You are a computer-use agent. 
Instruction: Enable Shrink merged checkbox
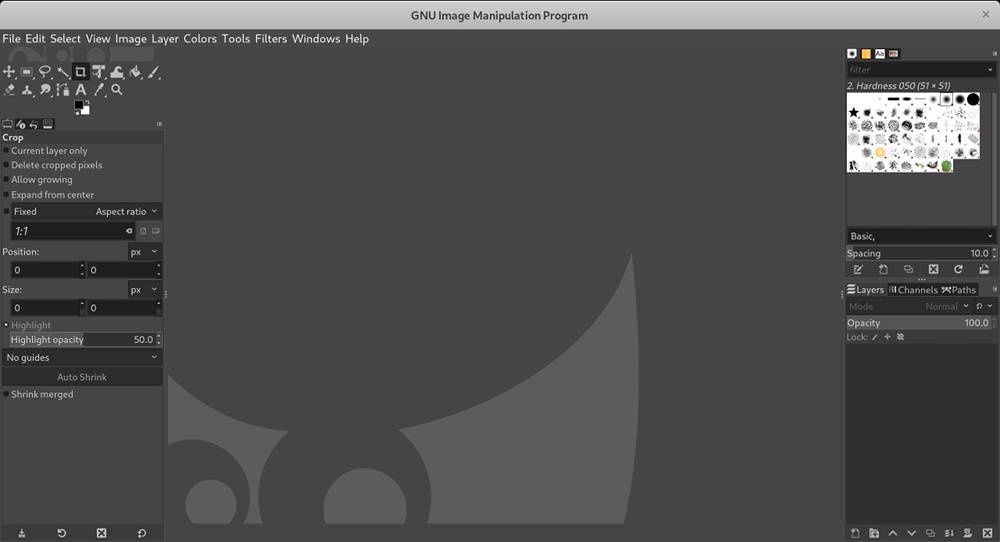pyautogui.click(x=6, y=394)
